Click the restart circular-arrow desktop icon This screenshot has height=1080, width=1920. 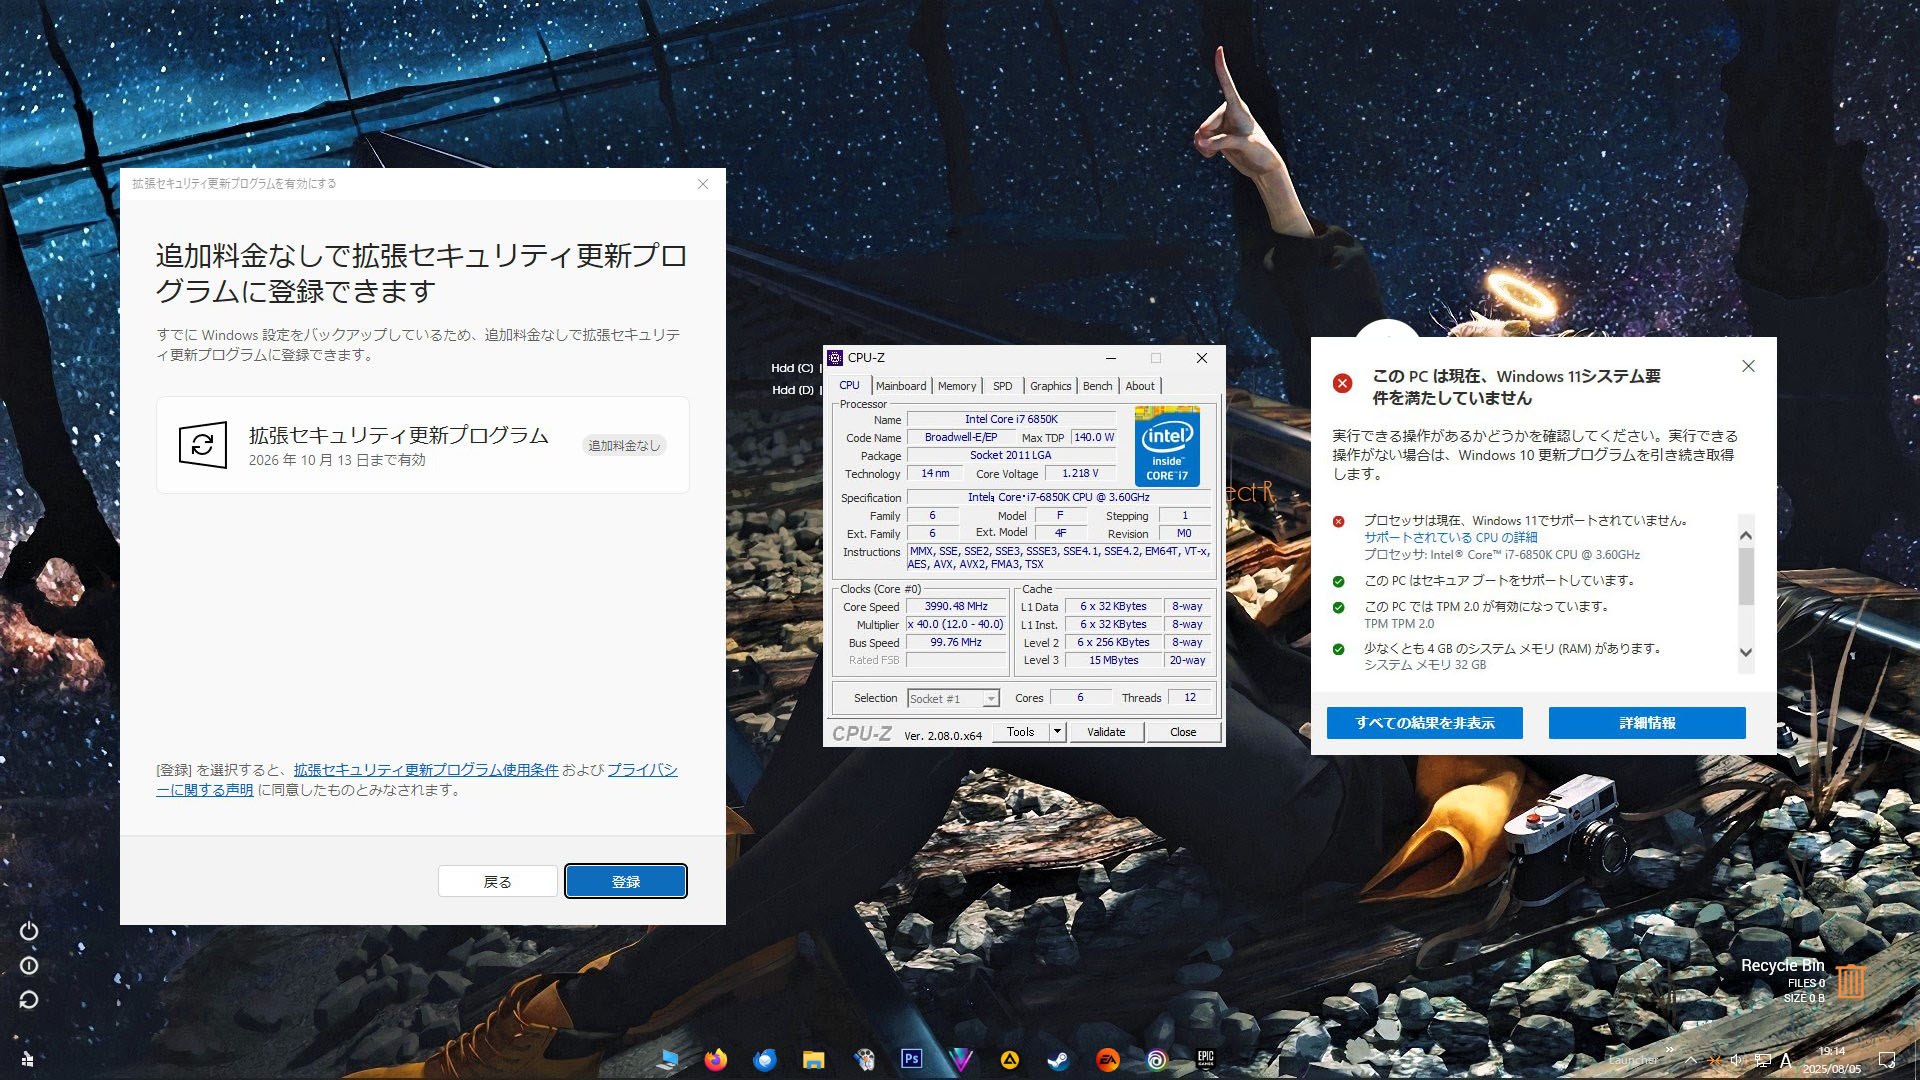29,999
